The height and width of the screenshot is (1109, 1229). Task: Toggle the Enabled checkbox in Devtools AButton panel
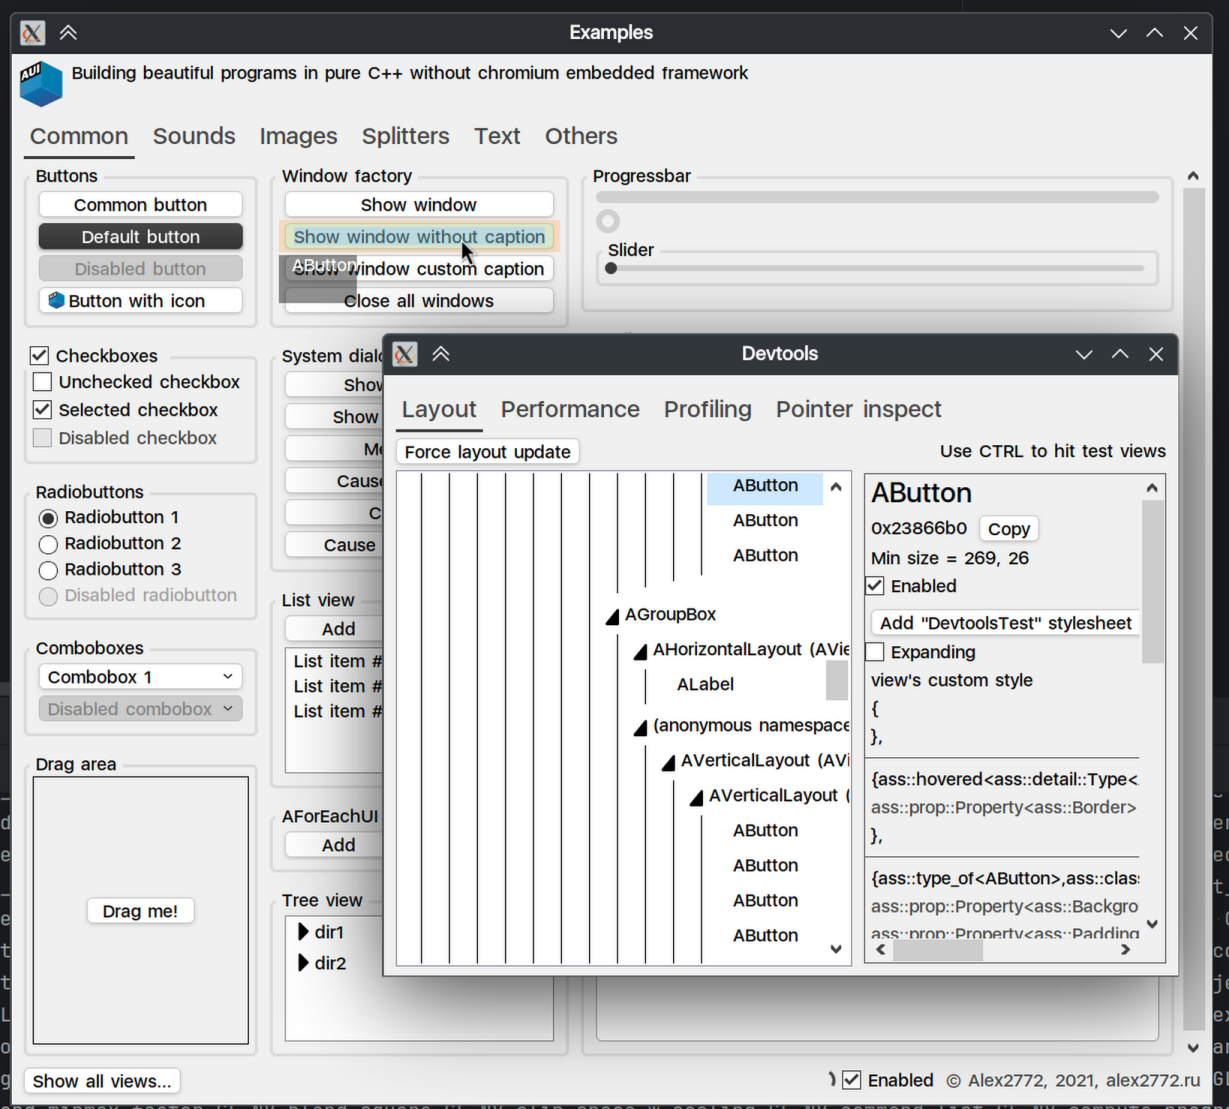pos(875,586)
